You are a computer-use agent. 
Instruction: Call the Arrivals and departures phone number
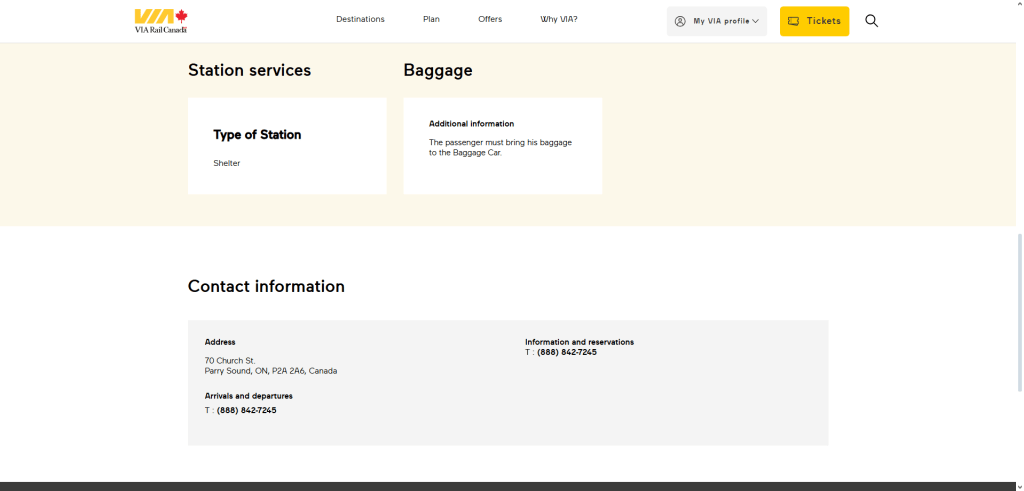coord(246,410)
